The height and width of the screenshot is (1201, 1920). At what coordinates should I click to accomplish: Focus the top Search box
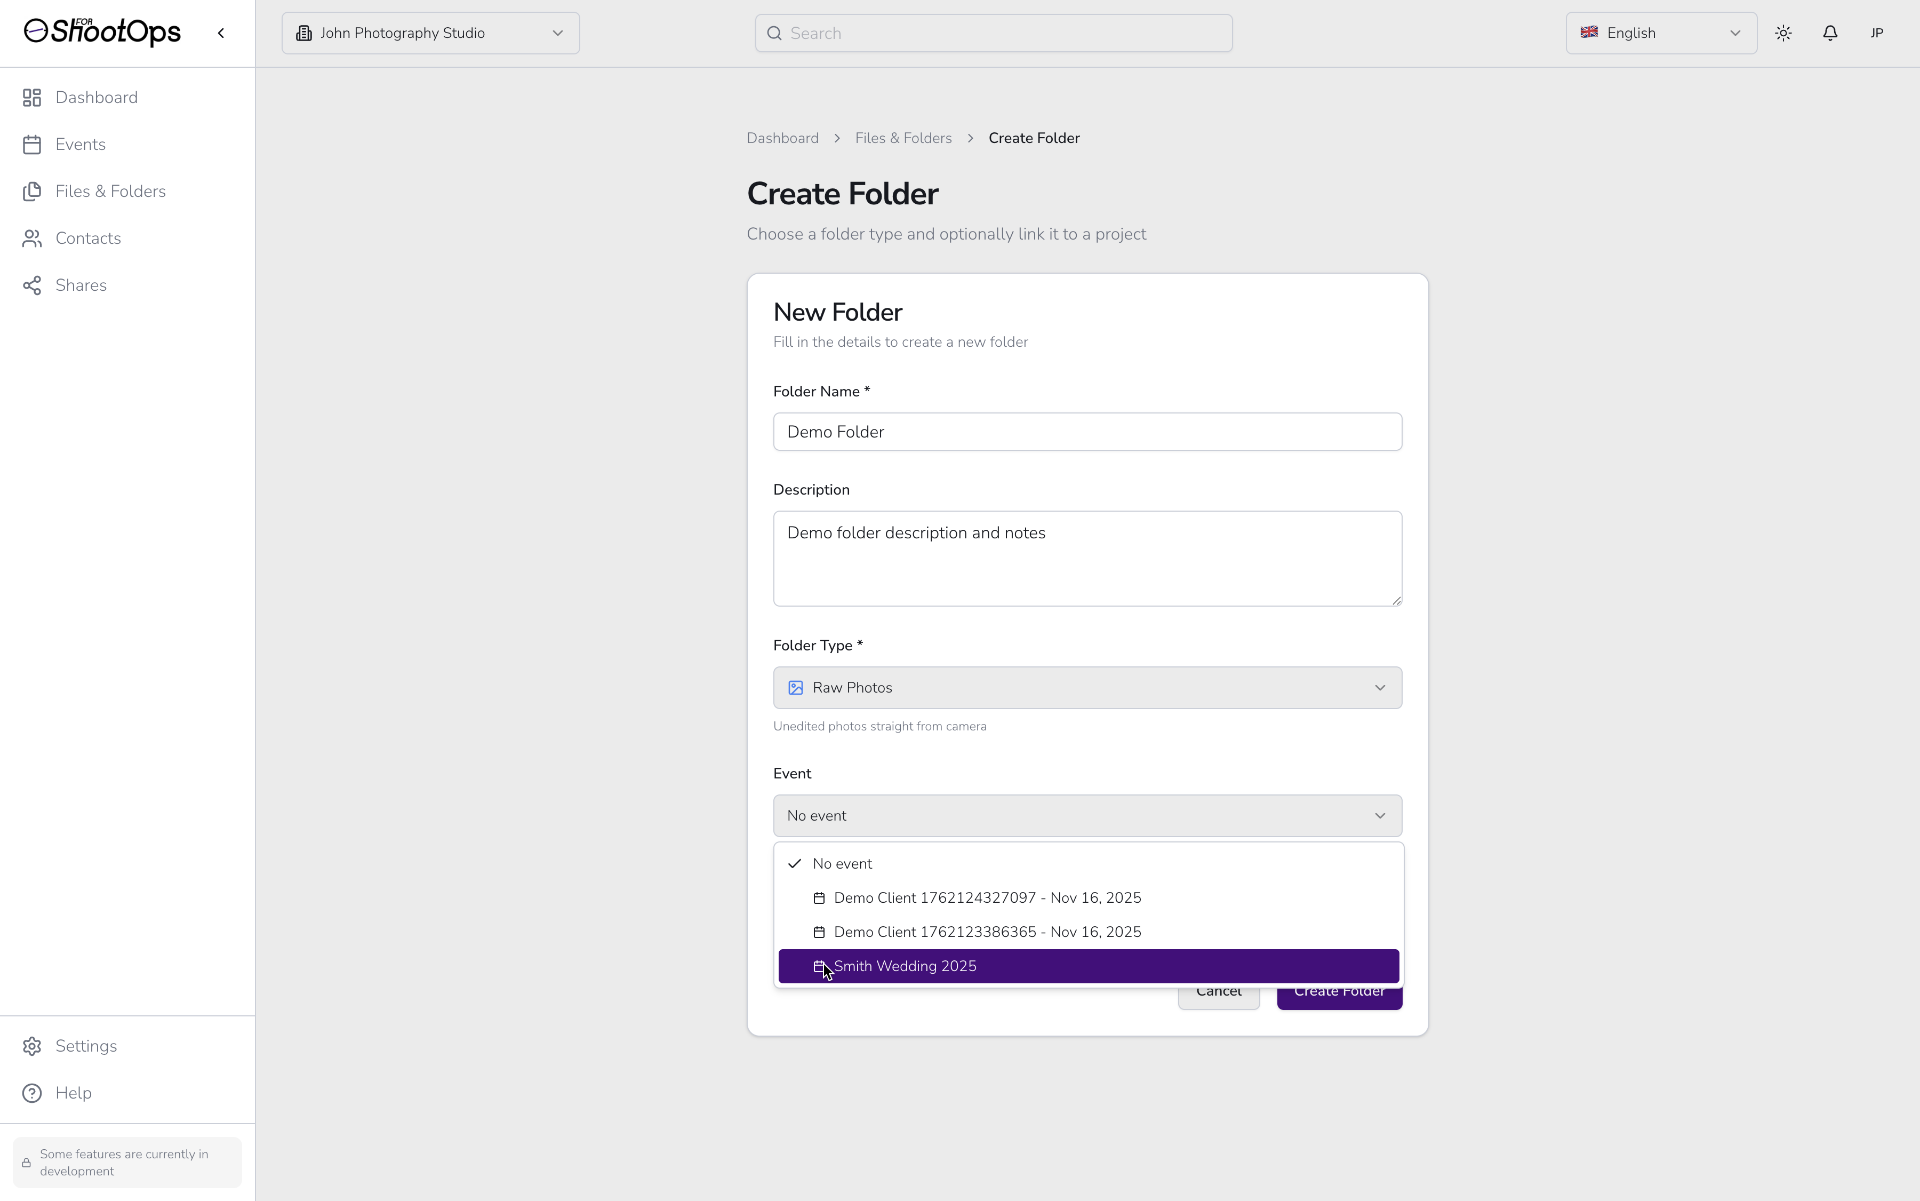click(x=993, y=33)
